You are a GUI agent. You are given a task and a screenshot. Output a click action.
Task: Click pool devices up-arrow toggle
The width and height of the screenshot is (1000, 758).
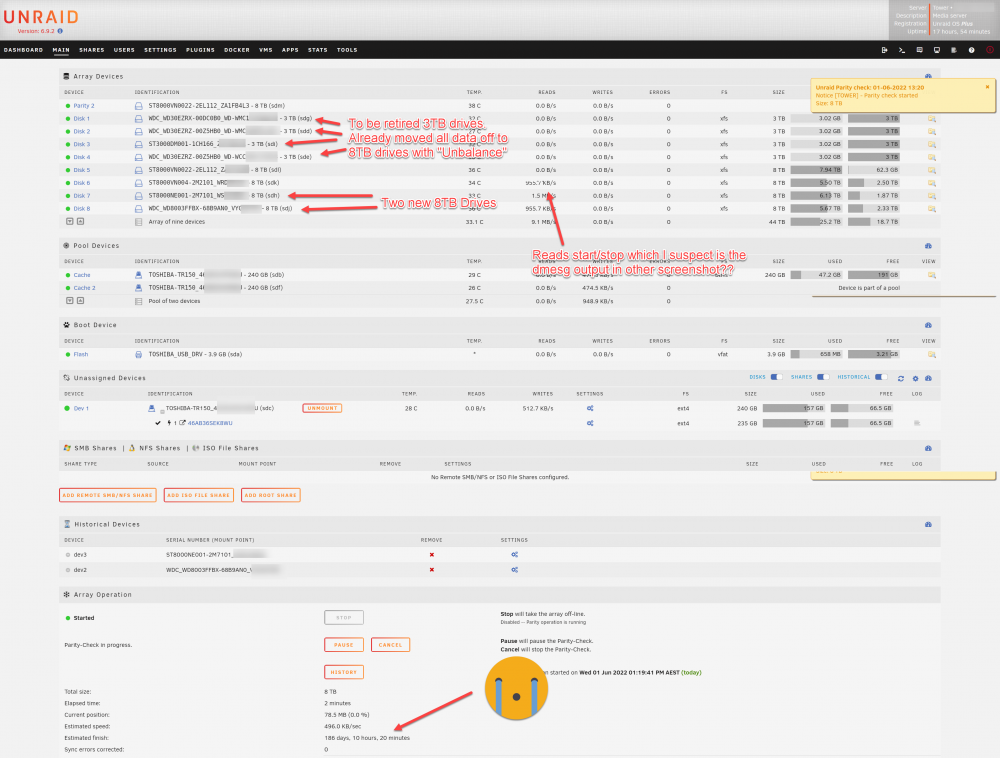click(x=80, y=300)
